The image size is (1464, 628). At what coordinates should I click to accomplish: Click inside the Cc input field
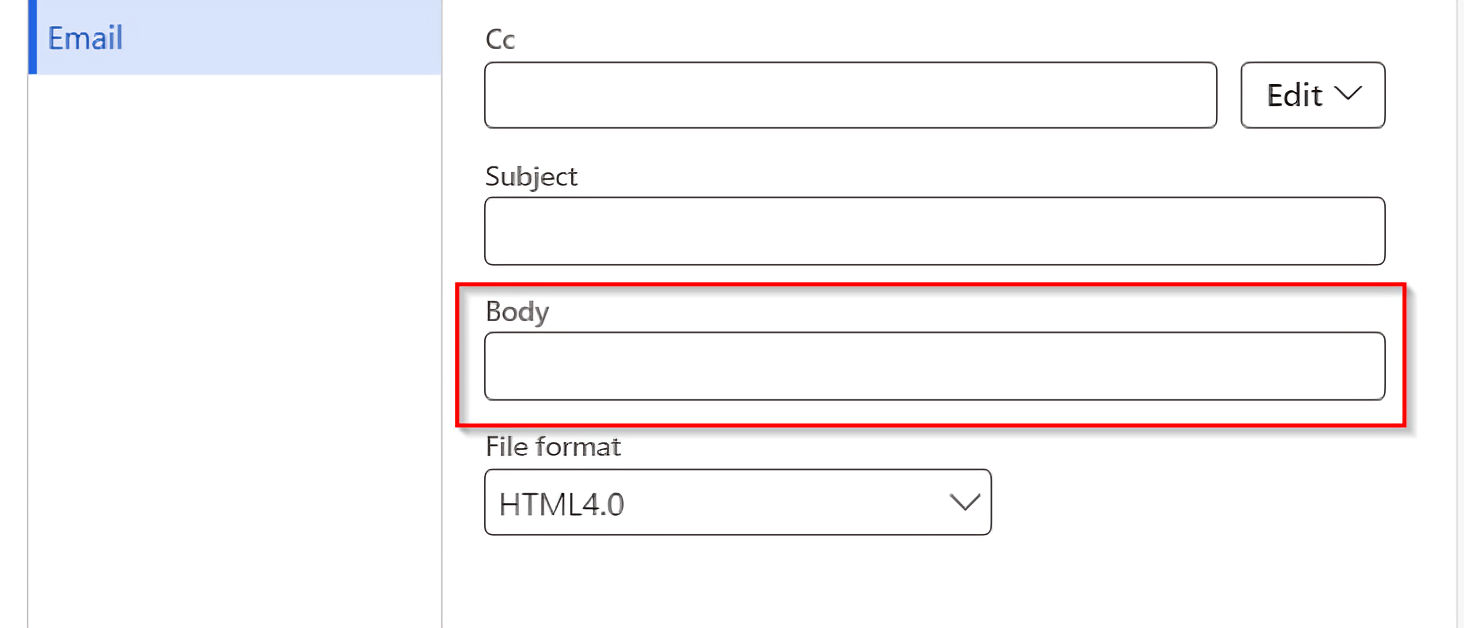coord(850,95)
